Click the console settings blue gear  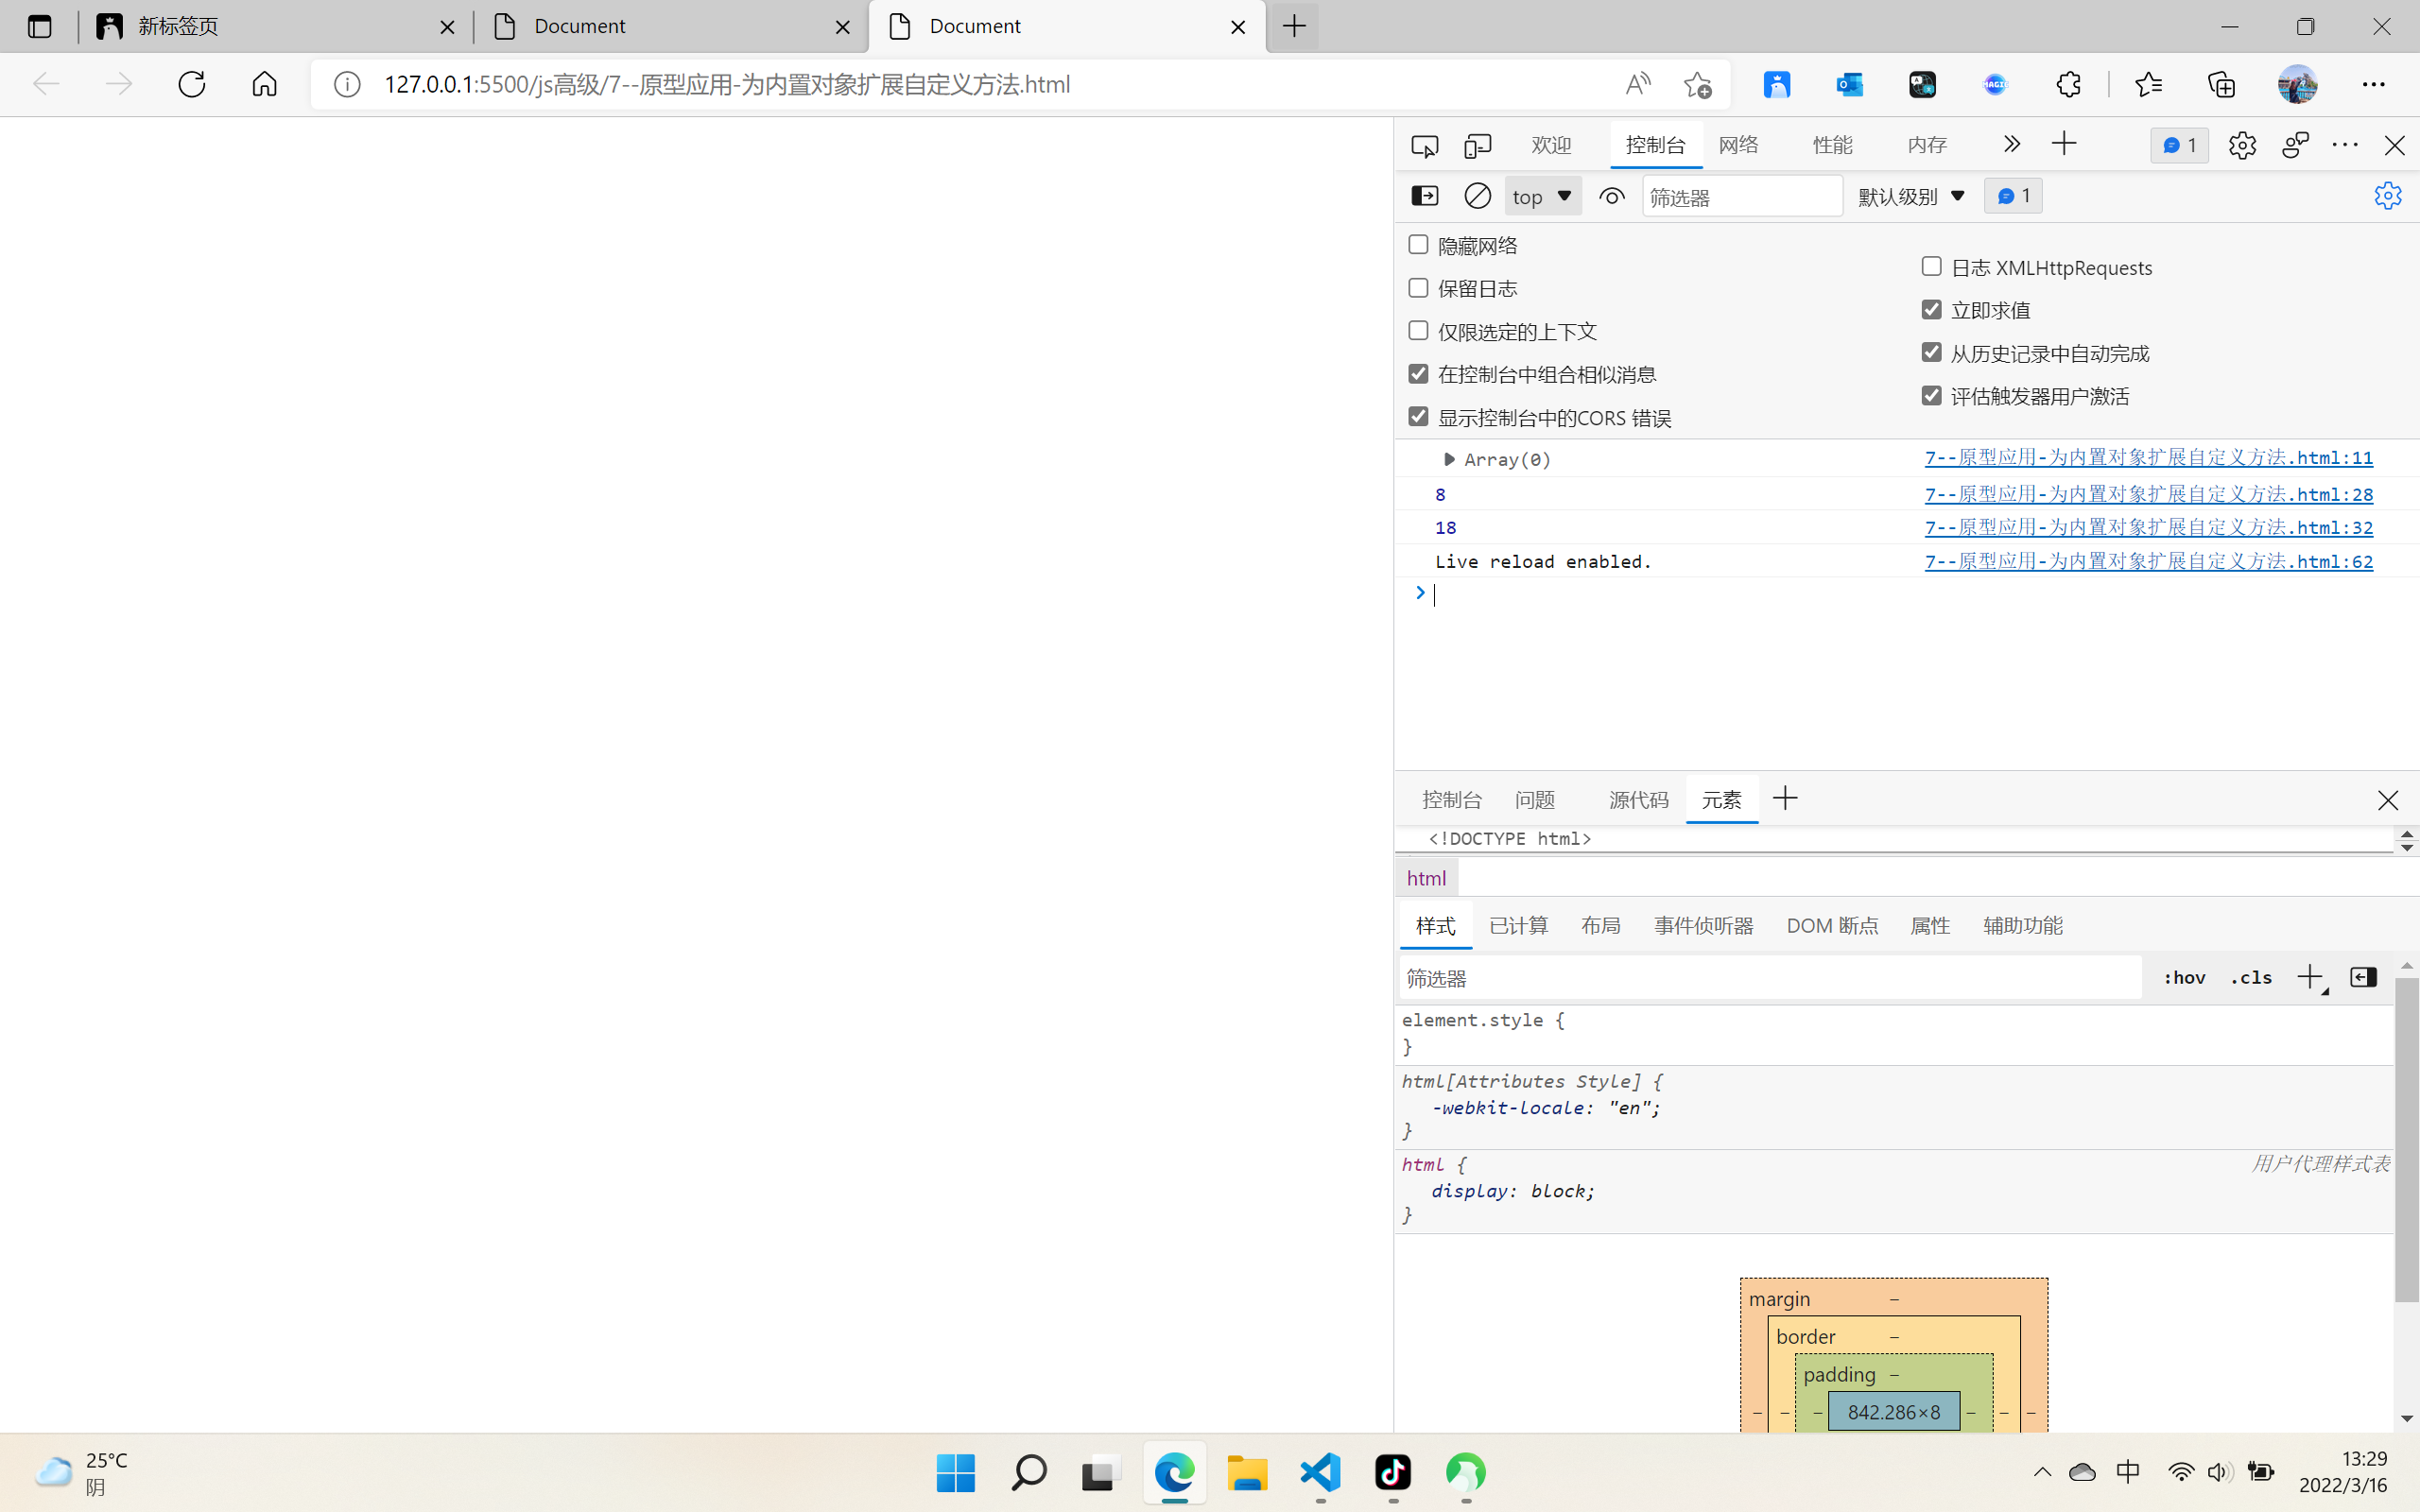pyautogui.click(x=2387, y=196)
